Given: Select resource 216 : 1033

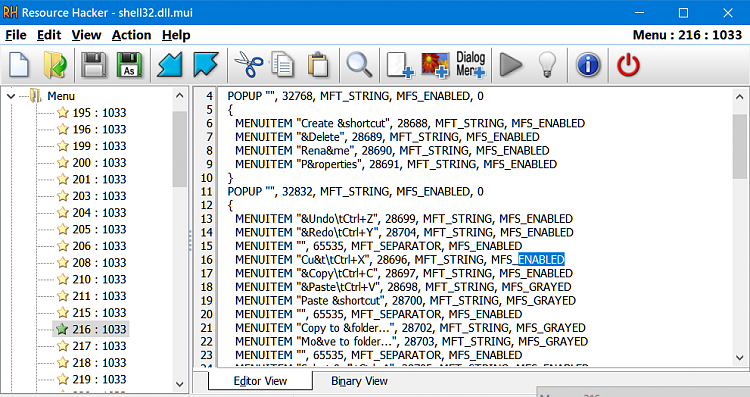Looking at the screenshot, I should pyautogui.click(x=99, y=330).
